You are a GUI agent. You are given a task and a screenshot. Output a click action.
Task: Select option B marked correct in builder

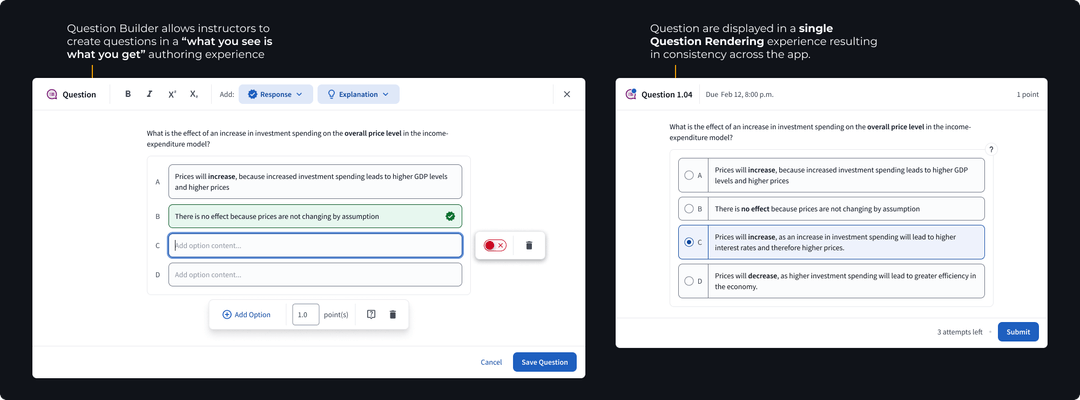pos(315,216)
